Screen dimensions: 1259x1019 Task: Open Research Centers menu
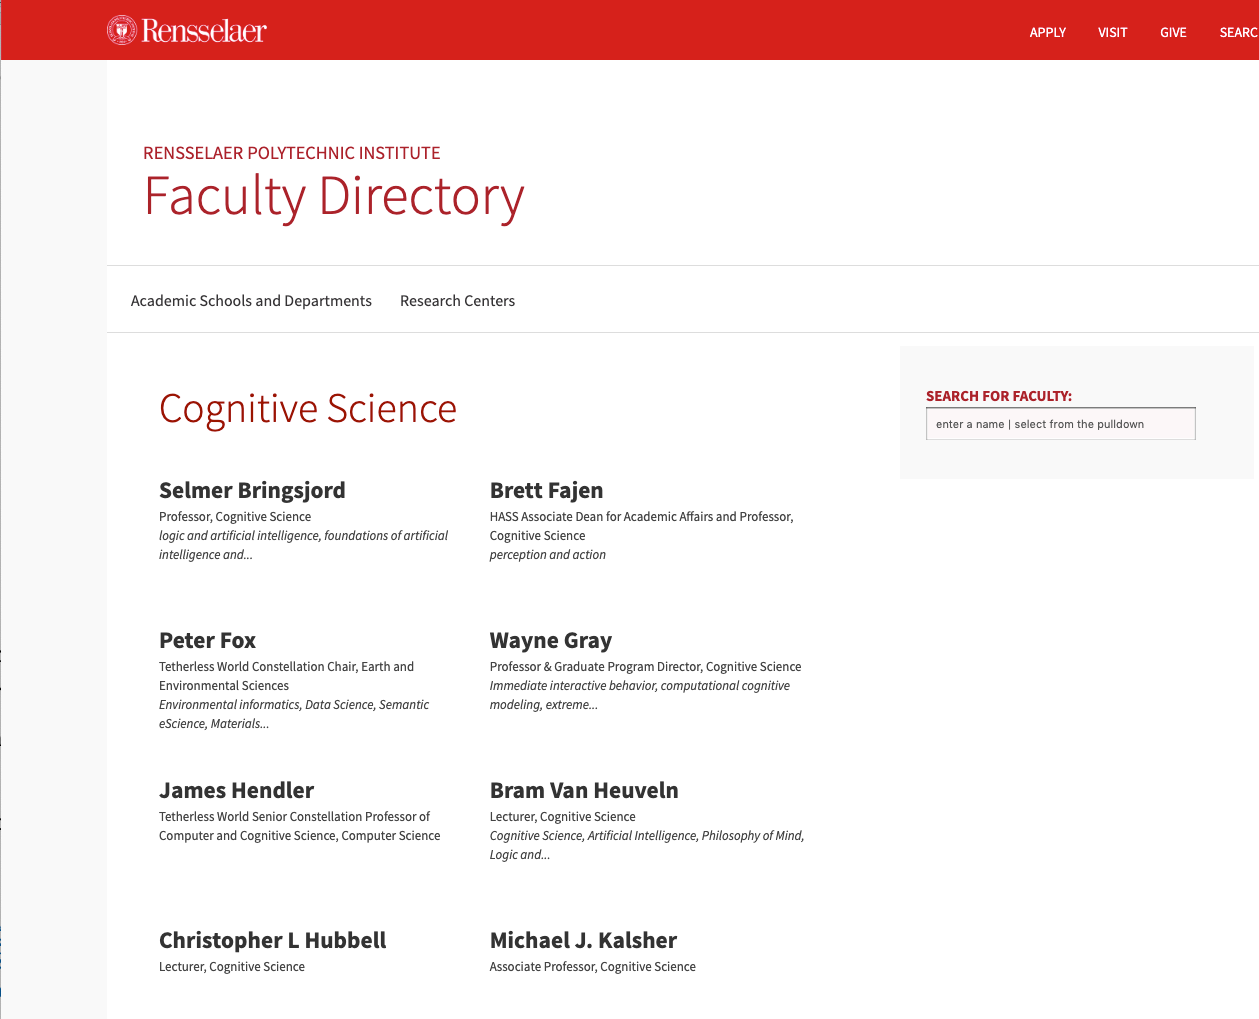(457, 300)
